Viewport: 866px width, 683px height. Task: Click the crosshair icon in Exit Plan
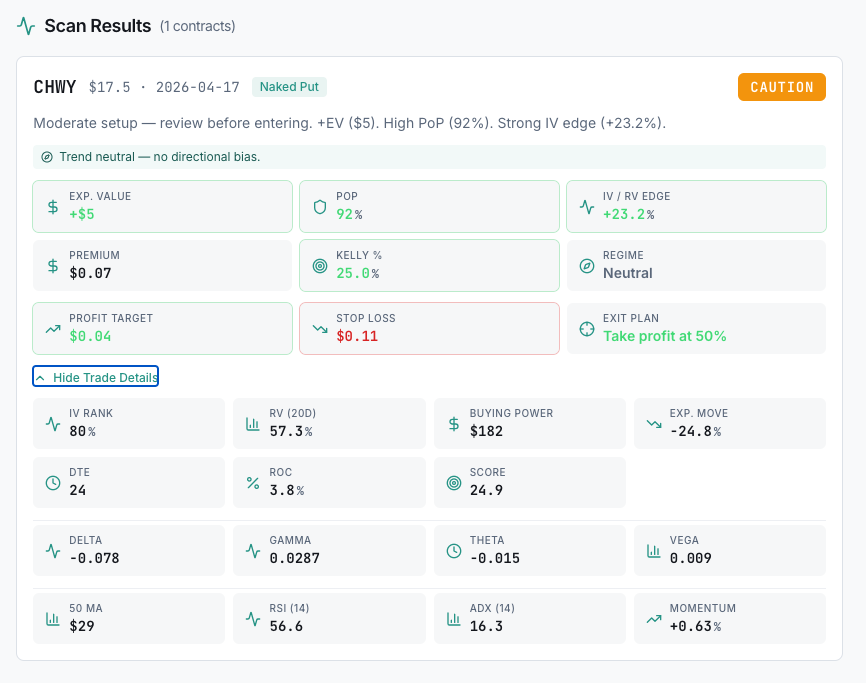coord(586,328)
